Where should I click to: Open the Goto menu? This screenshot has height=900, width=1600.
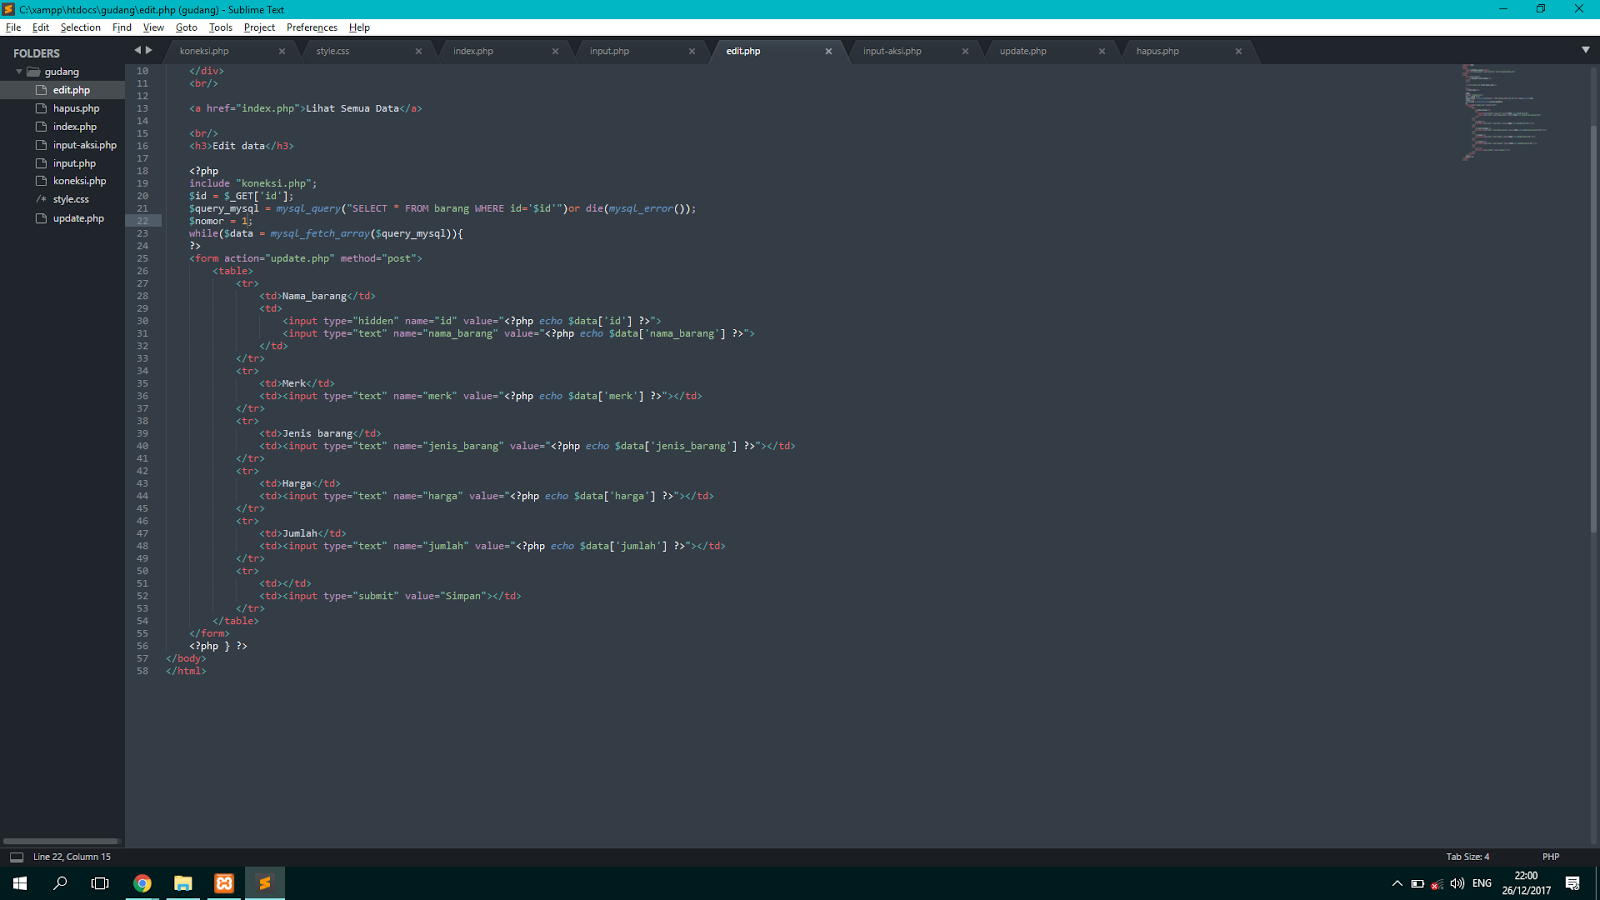click(186, 27)
